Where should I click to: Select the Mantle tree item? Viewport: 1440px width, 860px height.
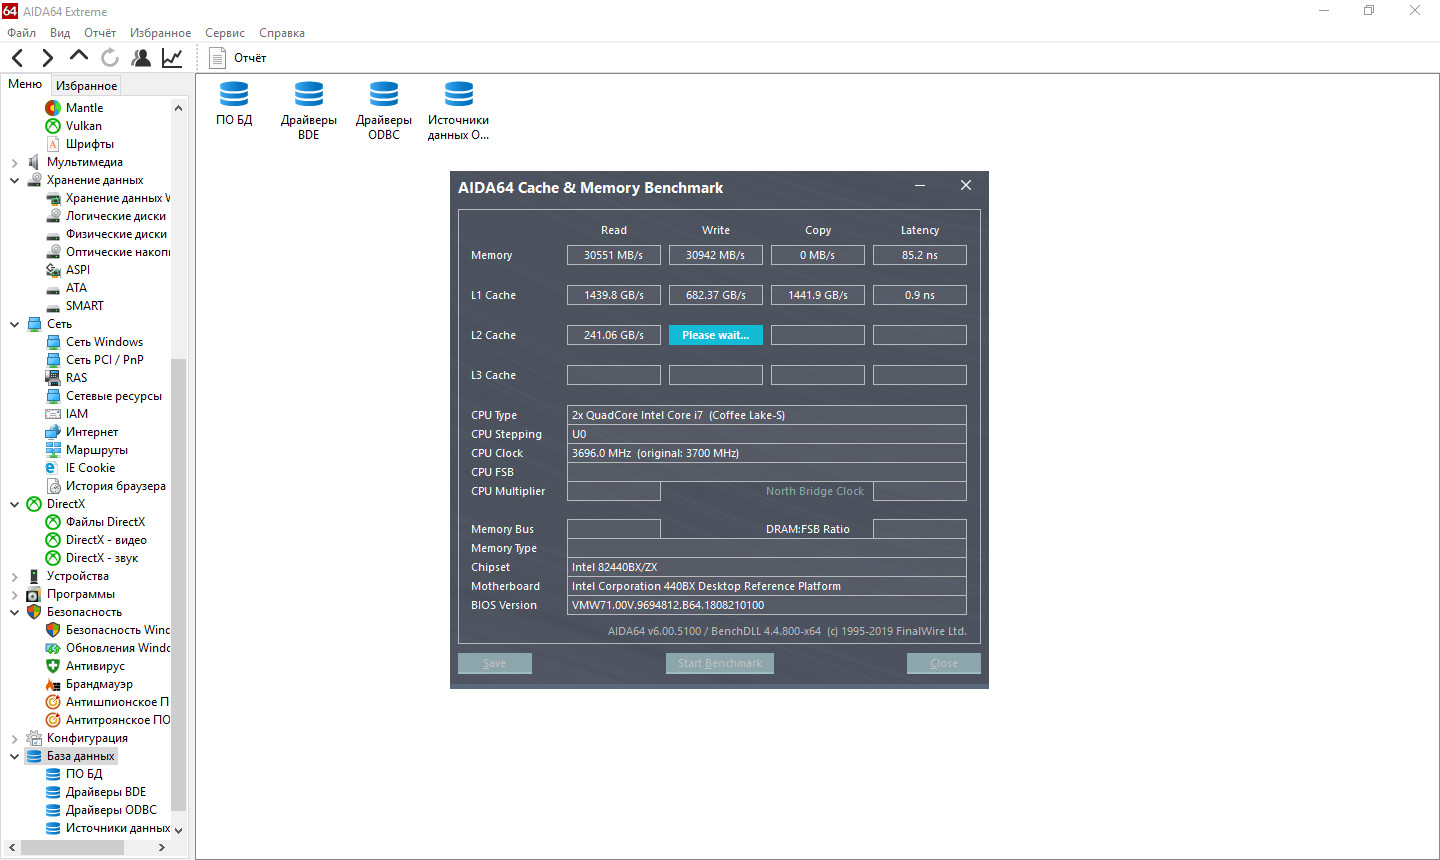click(x=84, y=108)
